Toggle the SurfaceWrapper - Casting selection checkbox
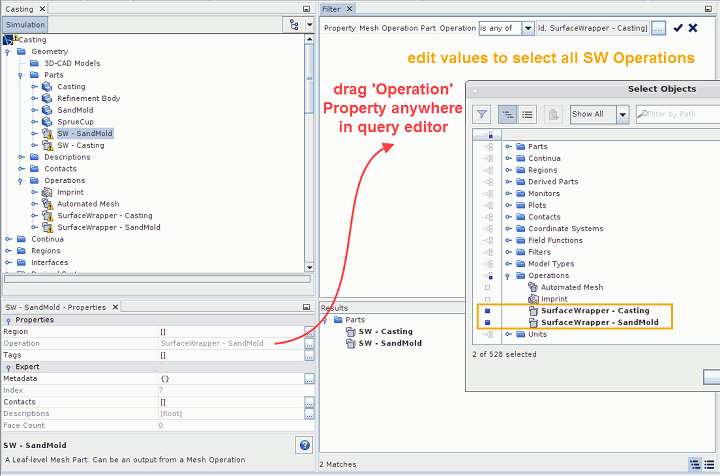Image resolution: width=720 pixels, height=476 pixels. (x=488, y=311)
